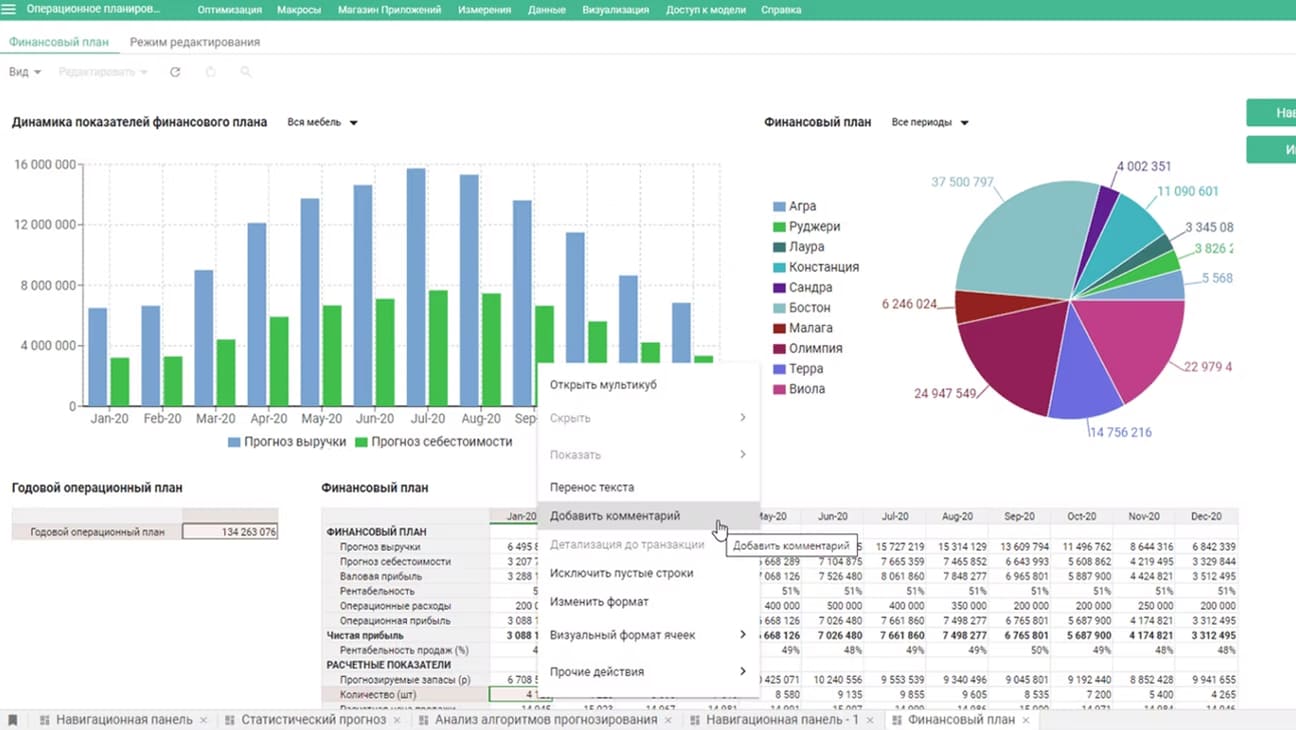Click the Бостон legend color swatch

(x=779, y=308)
